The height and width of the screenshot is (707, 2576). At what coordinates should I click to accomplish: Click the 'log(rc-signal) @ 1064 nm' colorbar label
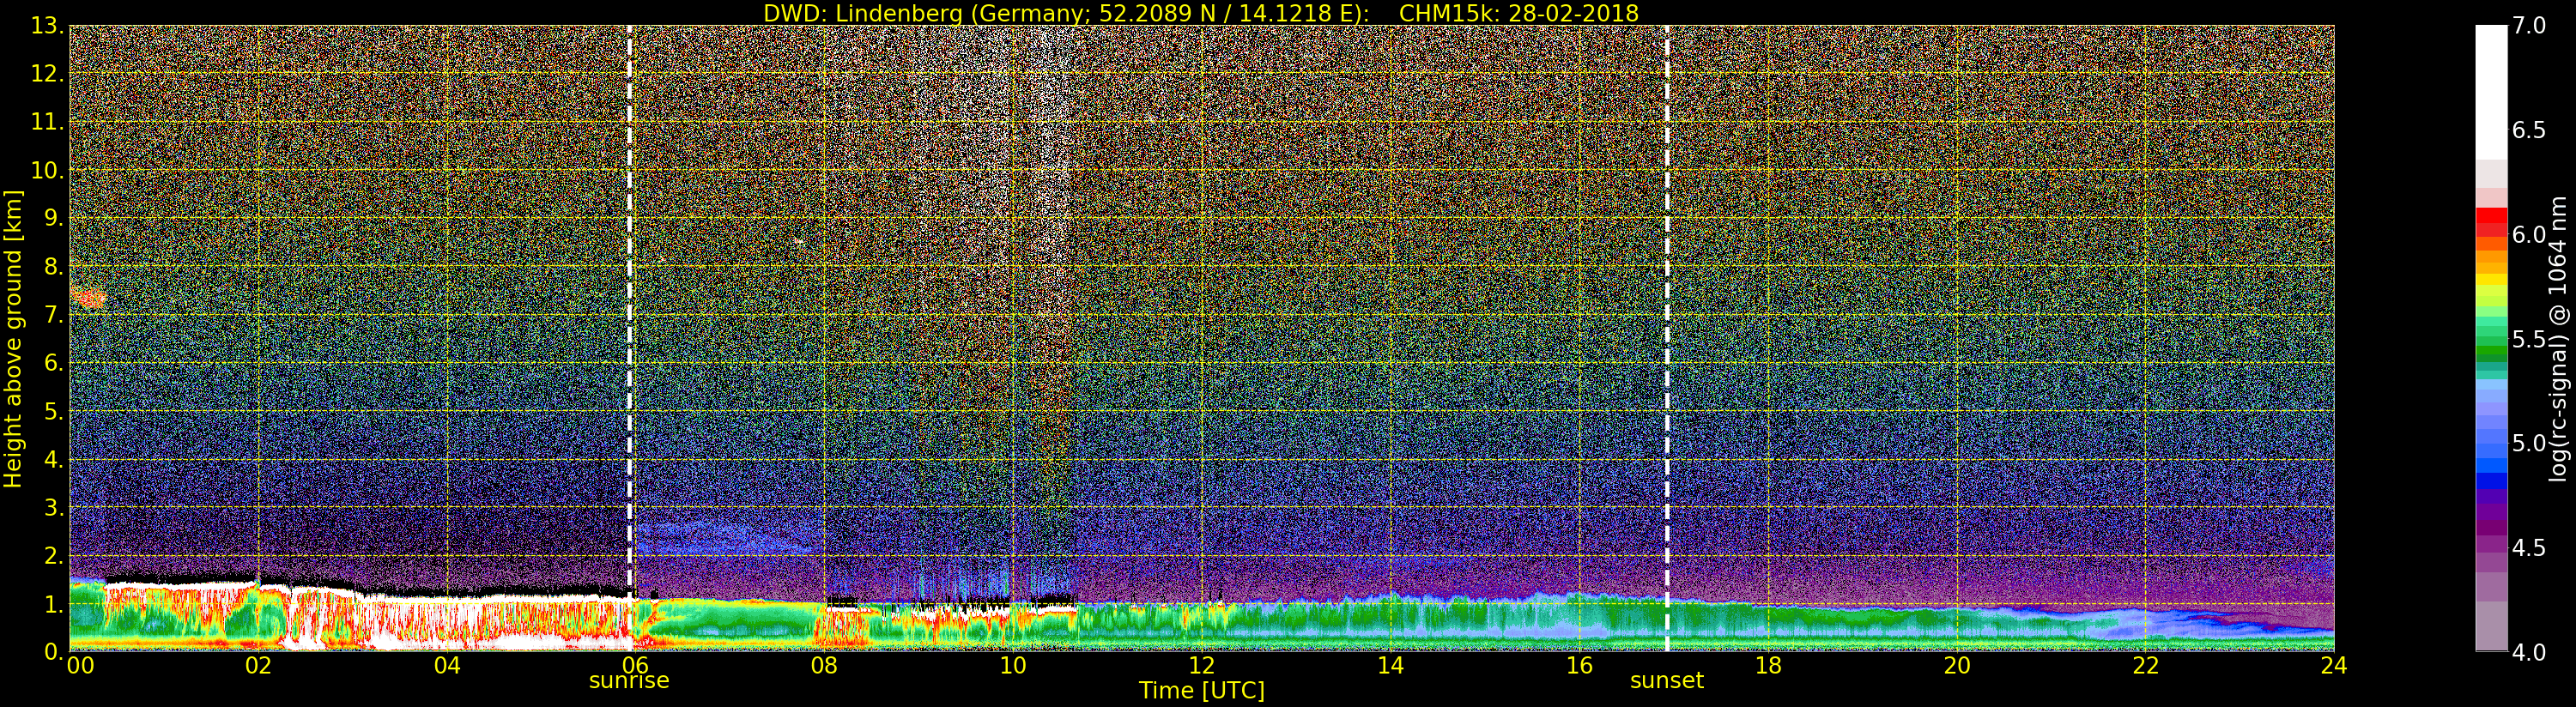(x=2558, y=338)
